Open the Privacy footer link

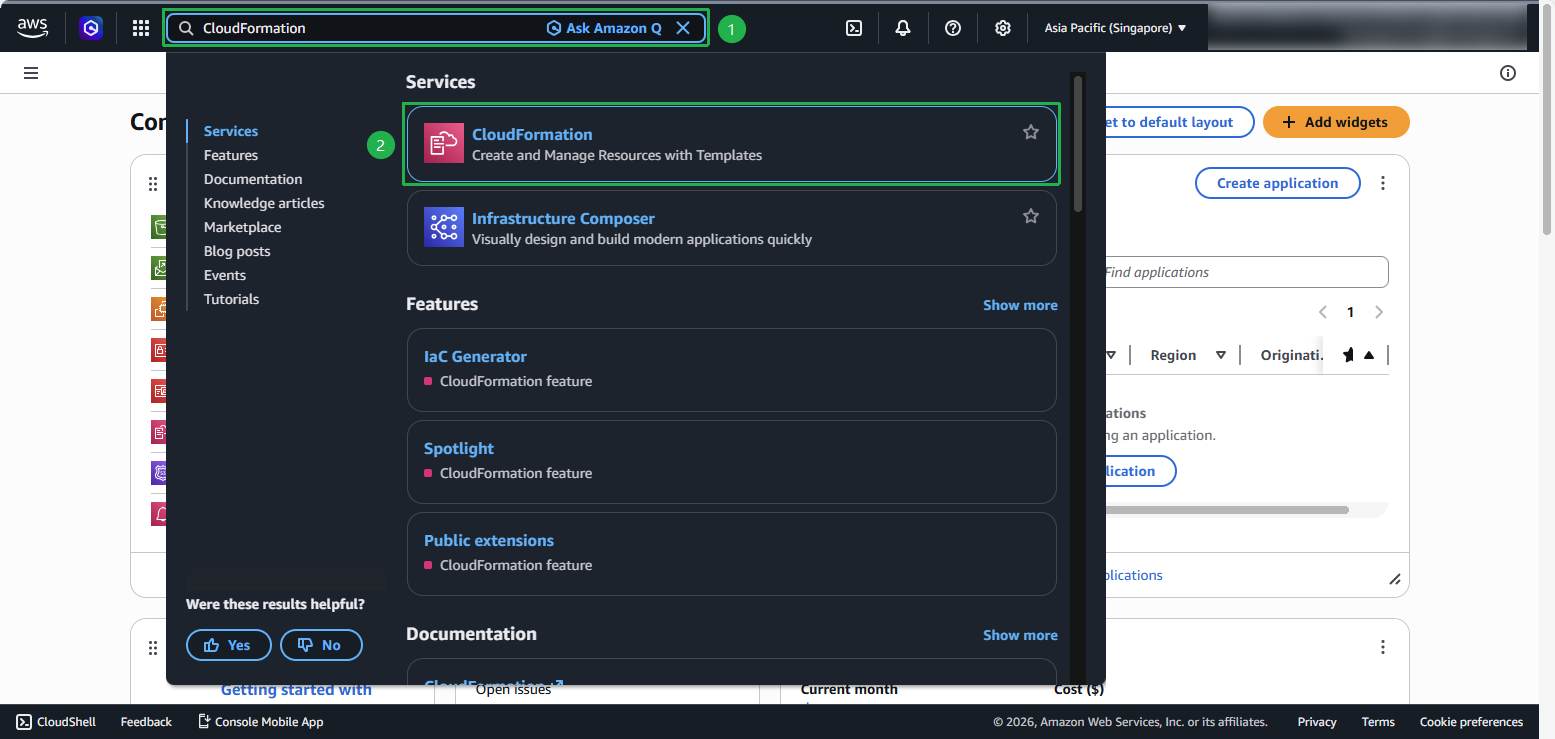tap(1317, 722)
